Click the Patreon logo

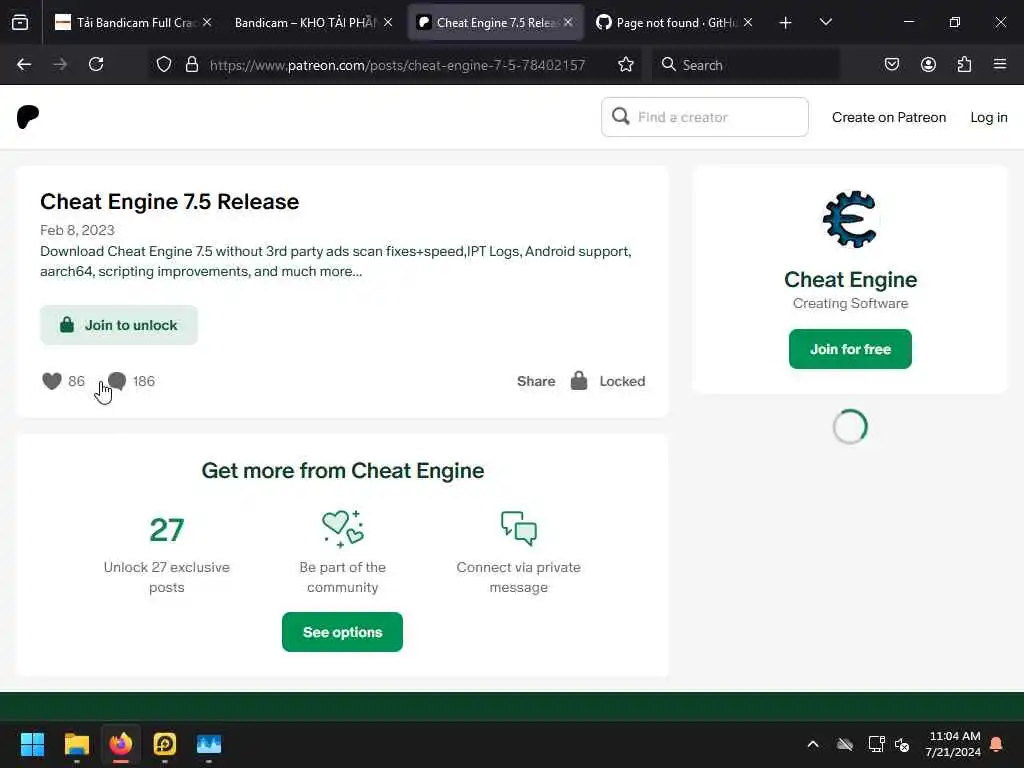(28, 118)
